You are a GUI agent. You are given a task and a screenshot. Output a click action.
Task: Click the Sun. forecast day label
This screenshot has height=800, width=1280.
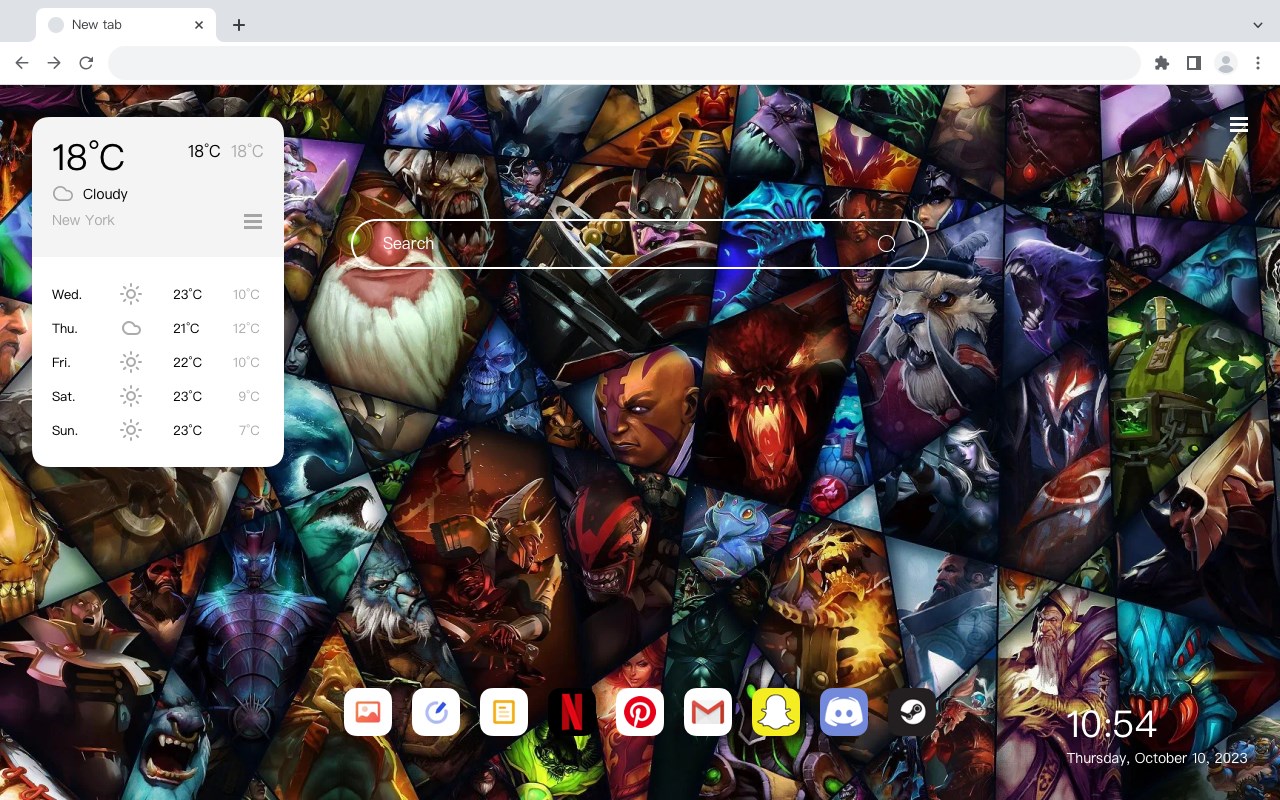click(x=65, y=430)
